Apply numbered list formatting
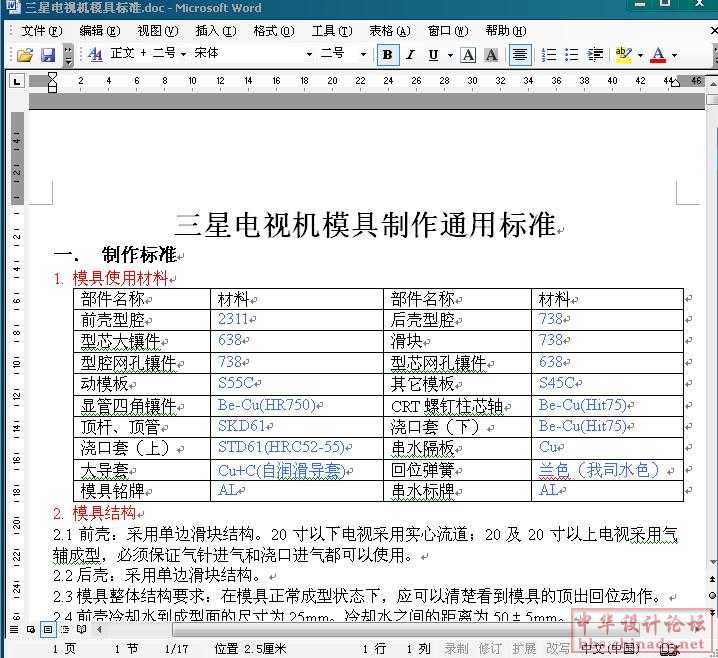The image size is (718, 658). click(x=549, y=55)
